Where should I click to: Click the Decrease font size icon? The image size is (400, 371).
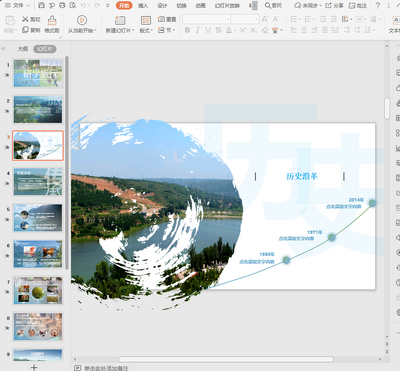tap(276, 19)
